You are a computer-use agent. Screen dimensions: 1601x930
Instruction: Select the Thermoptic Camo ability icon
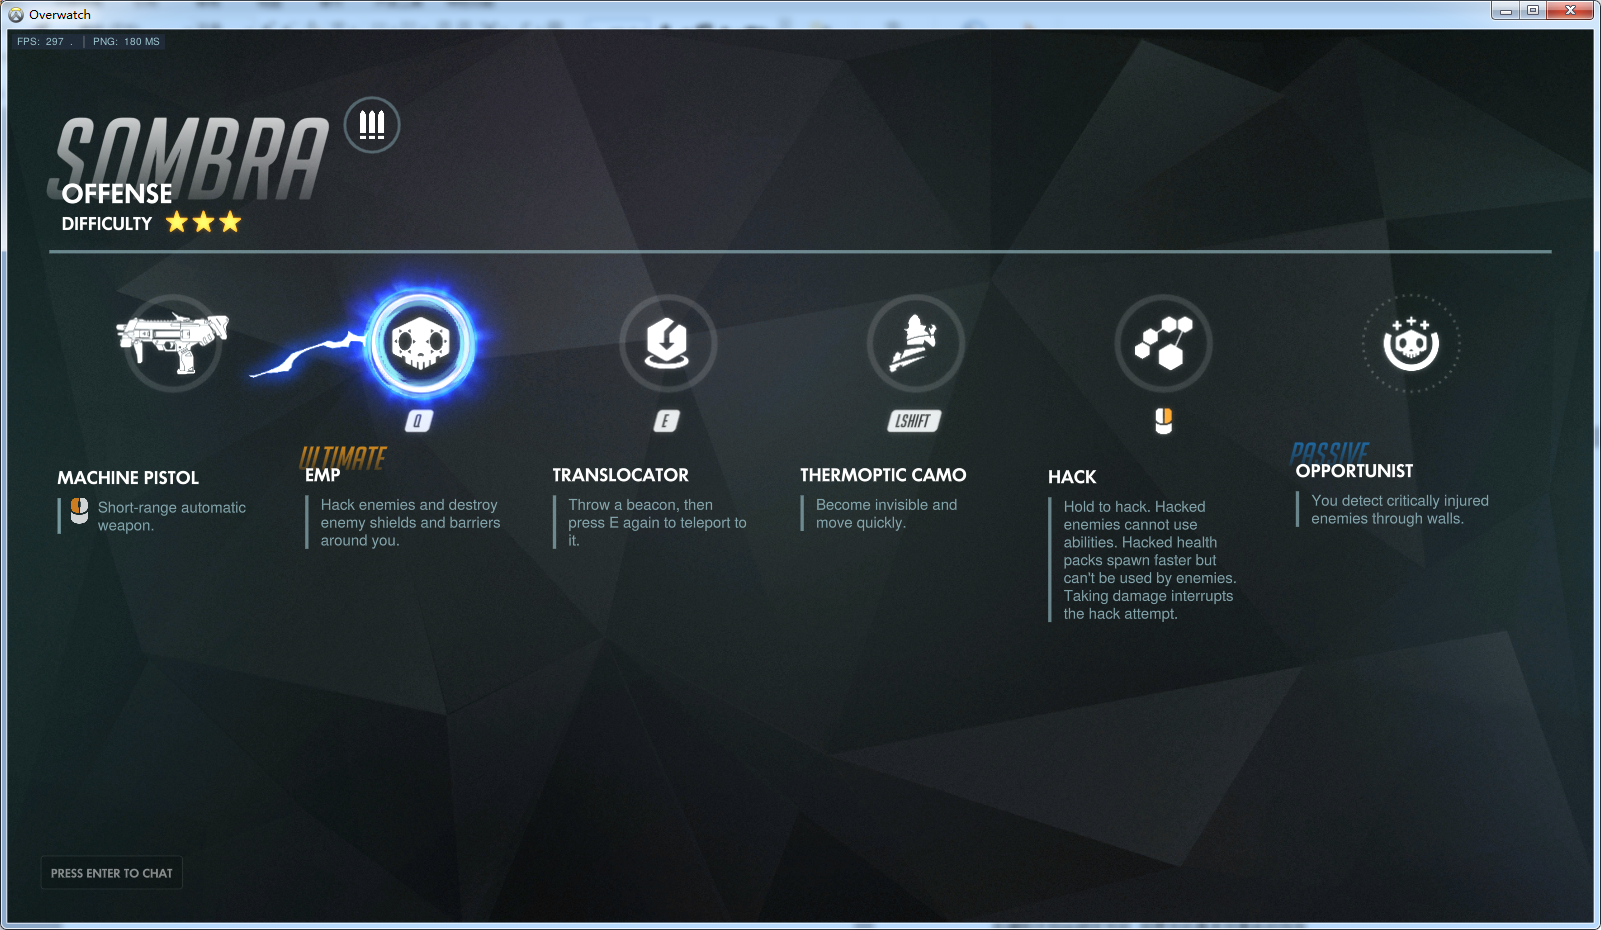point(915,343)
